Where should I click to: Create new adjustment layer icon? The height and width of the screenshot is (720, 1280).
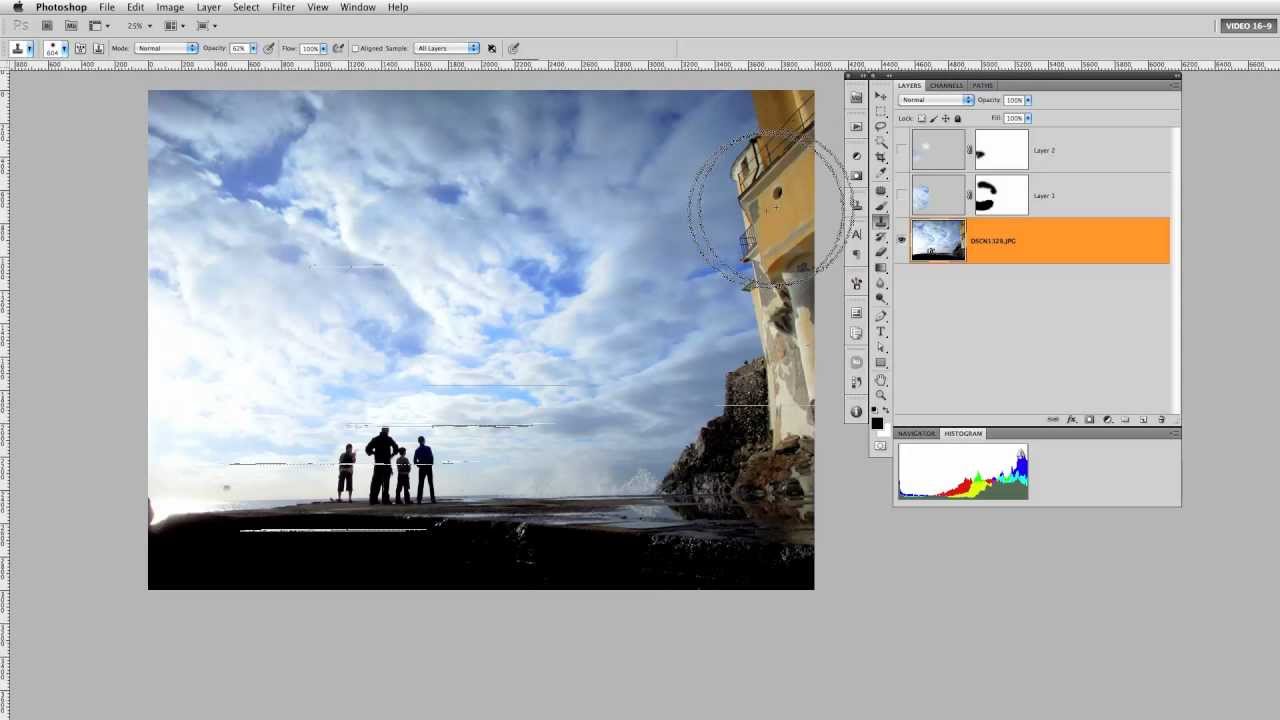click(x=1107, y=419)
